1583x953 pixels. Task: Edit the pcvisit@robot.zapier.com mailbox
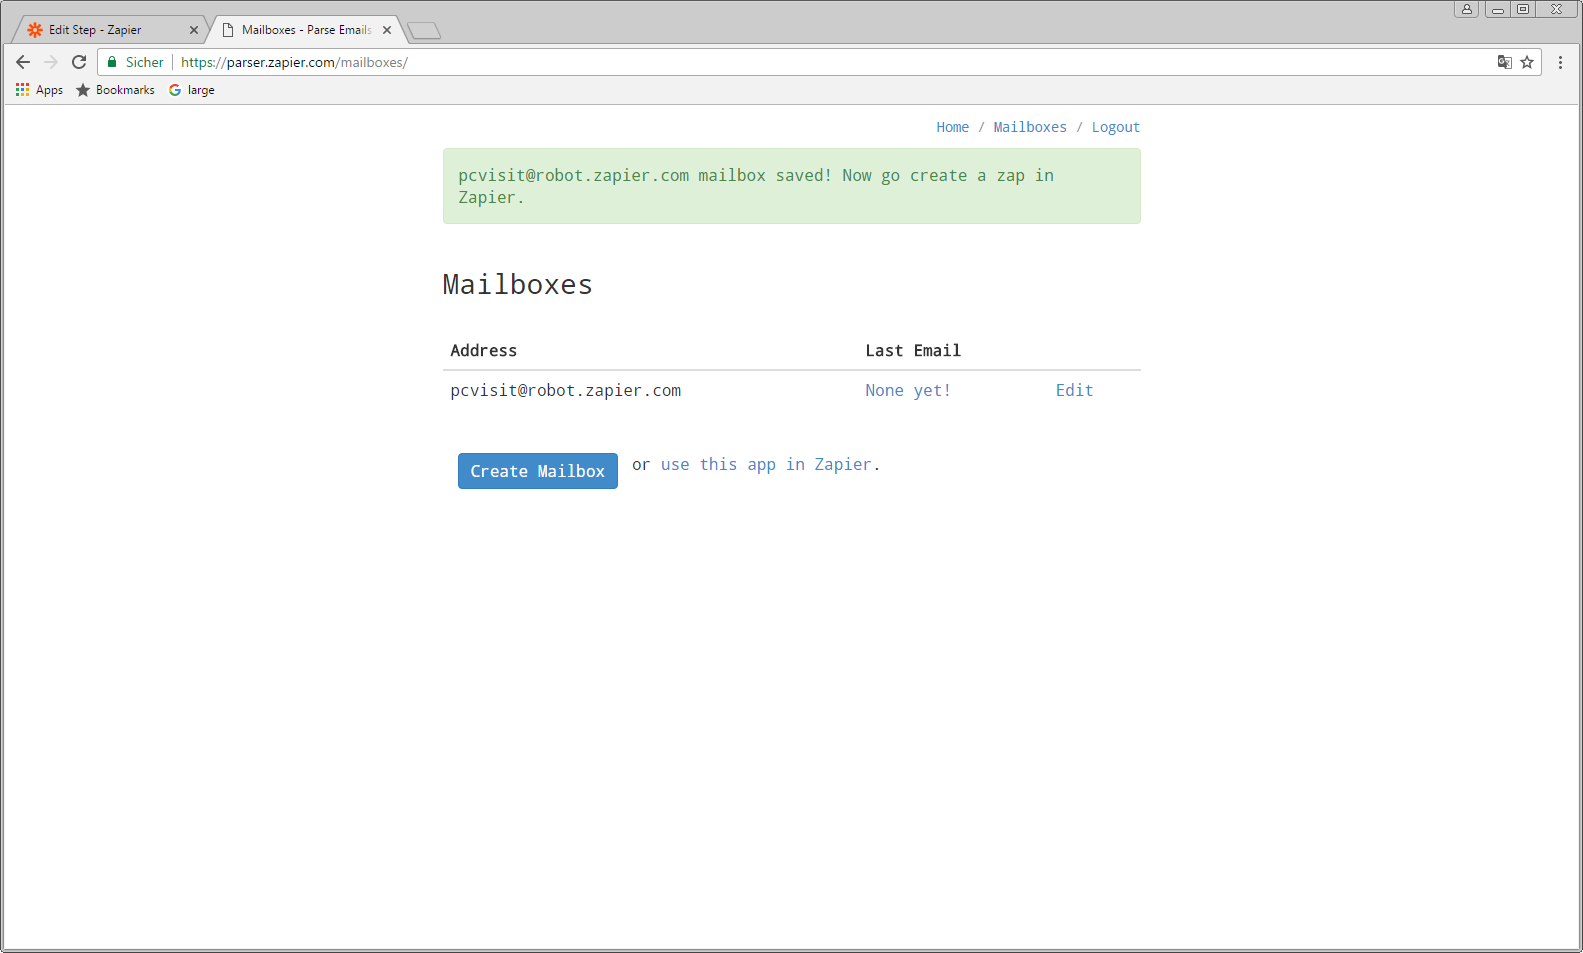pyautogui.click(x=1074, y=391)
